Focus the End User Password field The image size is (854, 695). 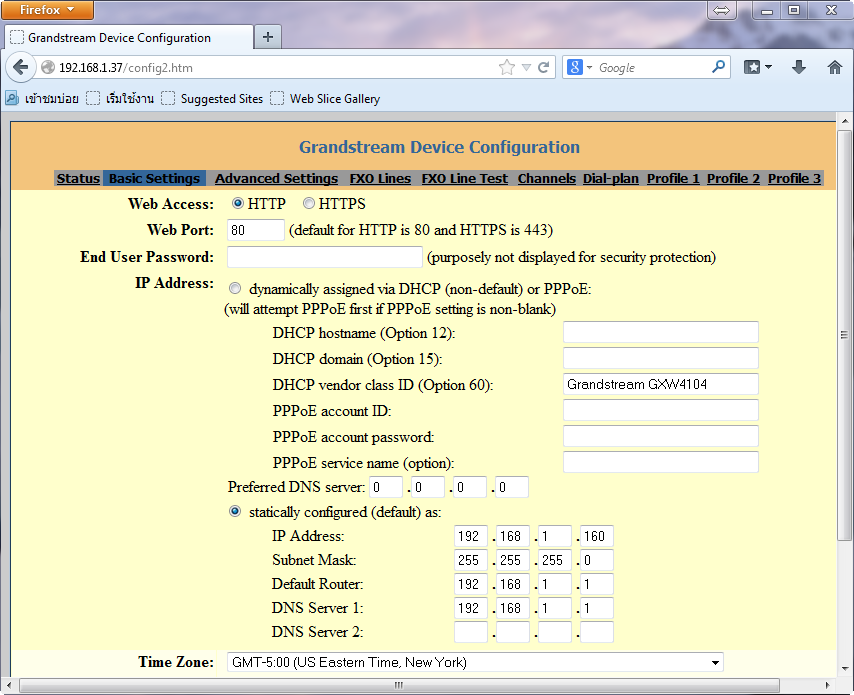pyautogui.click(x=325, y=257)
